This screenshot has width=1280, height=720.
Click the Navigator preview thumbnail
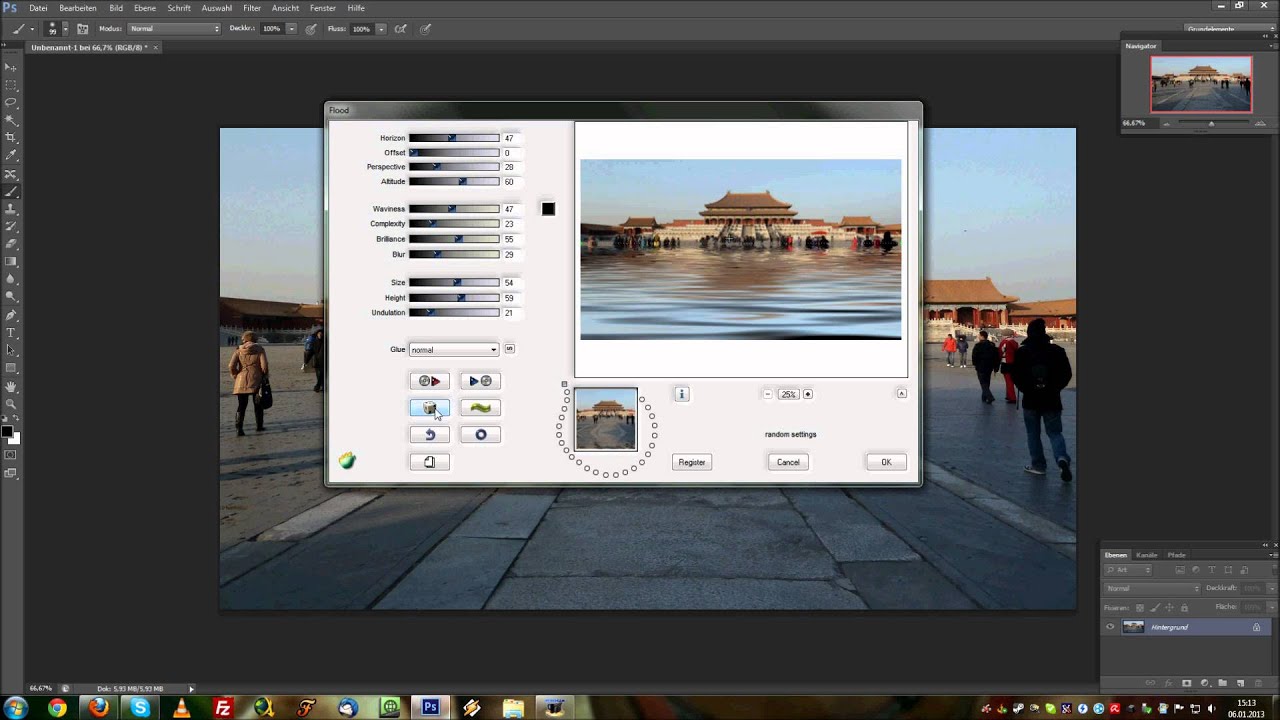1201,84
